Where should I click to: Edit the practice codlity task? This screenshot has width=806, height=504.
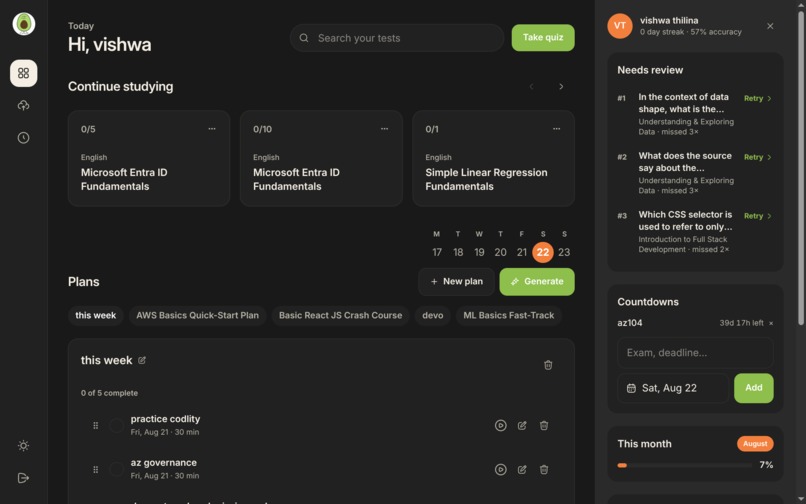(522, 425)
